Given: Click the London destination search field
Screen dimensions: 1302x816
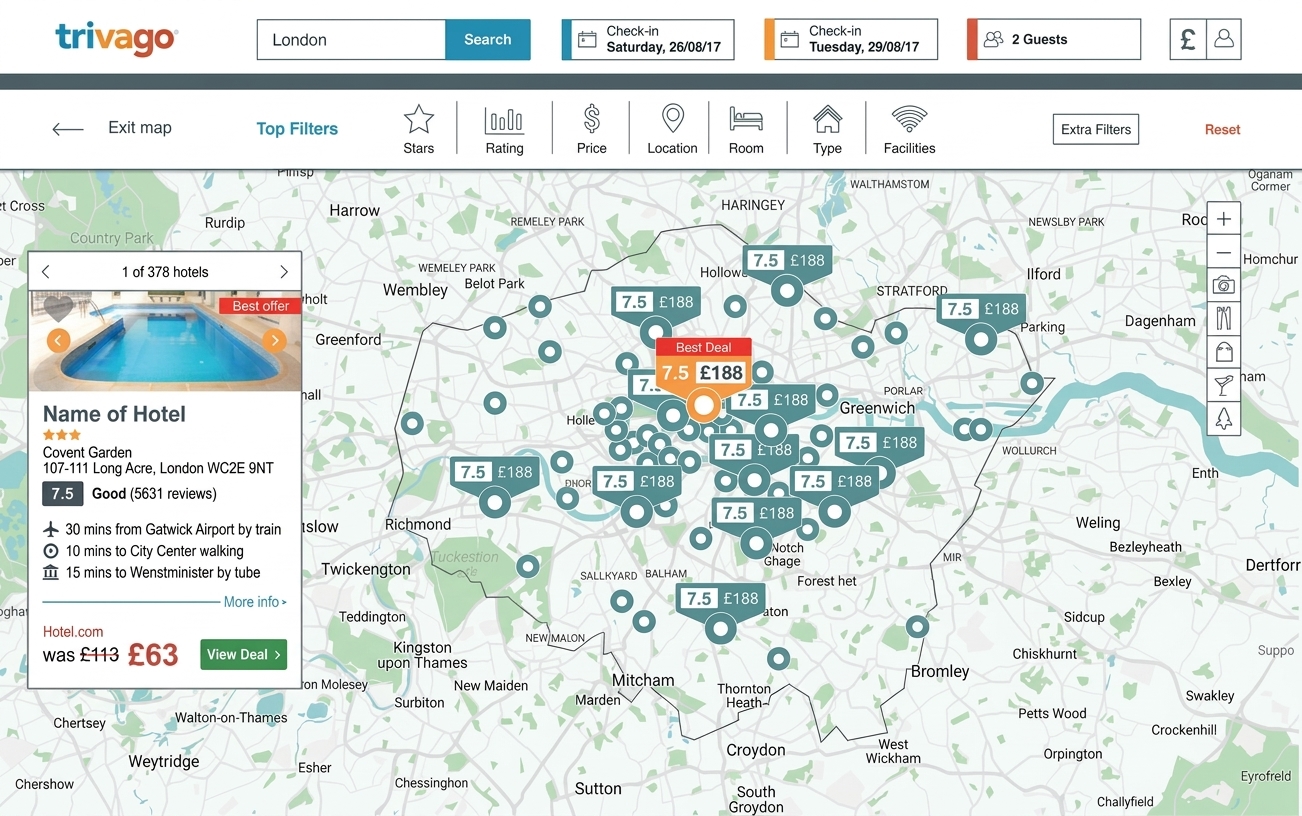Looking at the screenshot, I should 351,40.
